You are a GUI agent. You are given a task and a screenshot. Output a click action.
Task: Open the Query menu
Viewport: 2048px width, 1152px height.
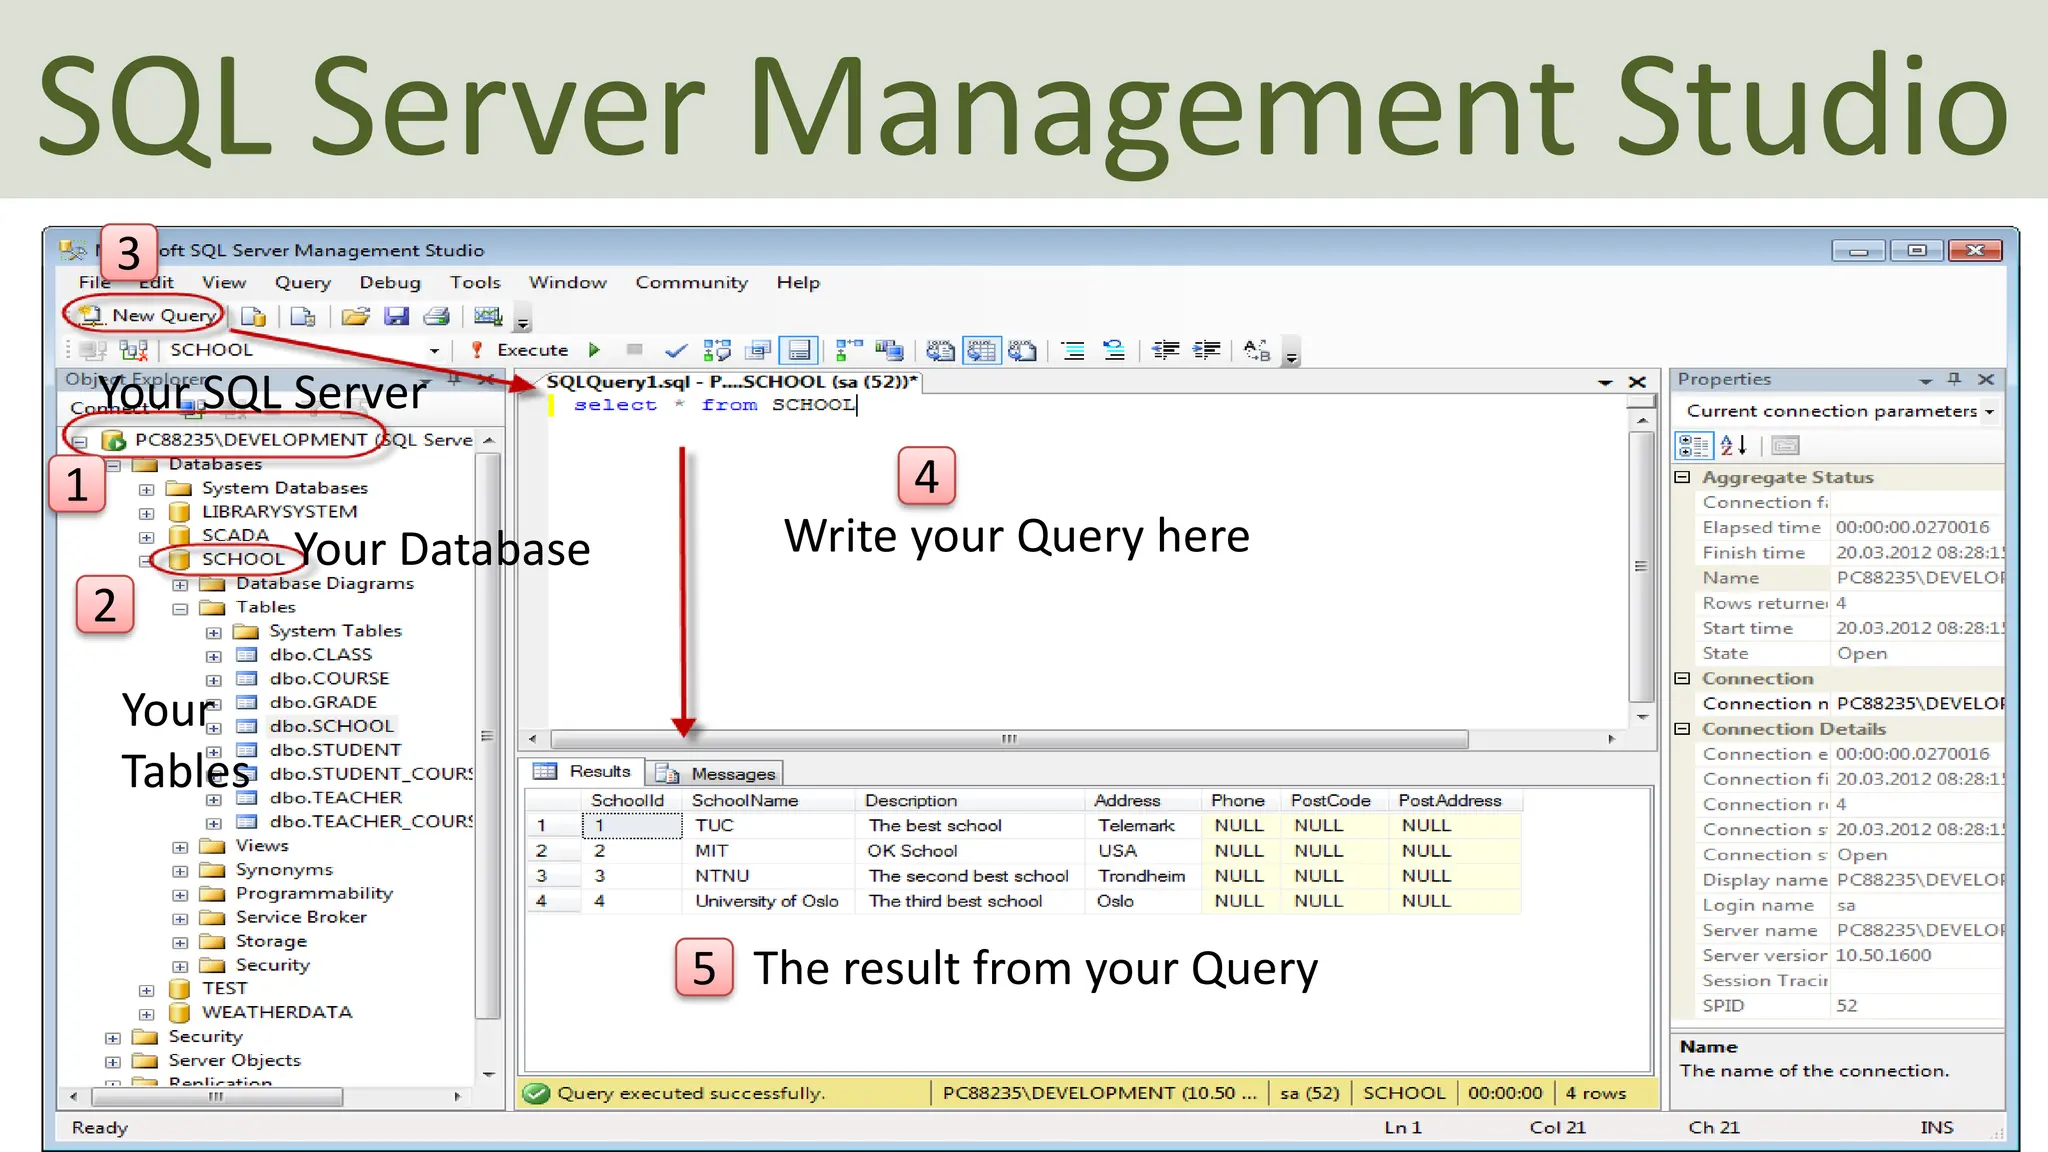pos(303,283)
